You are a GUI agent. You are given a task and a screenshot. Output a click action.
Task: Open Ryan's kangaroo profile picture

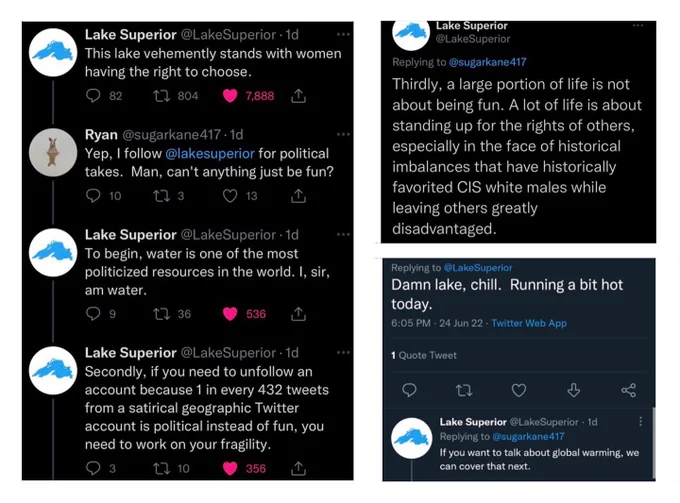pos(53,152)
